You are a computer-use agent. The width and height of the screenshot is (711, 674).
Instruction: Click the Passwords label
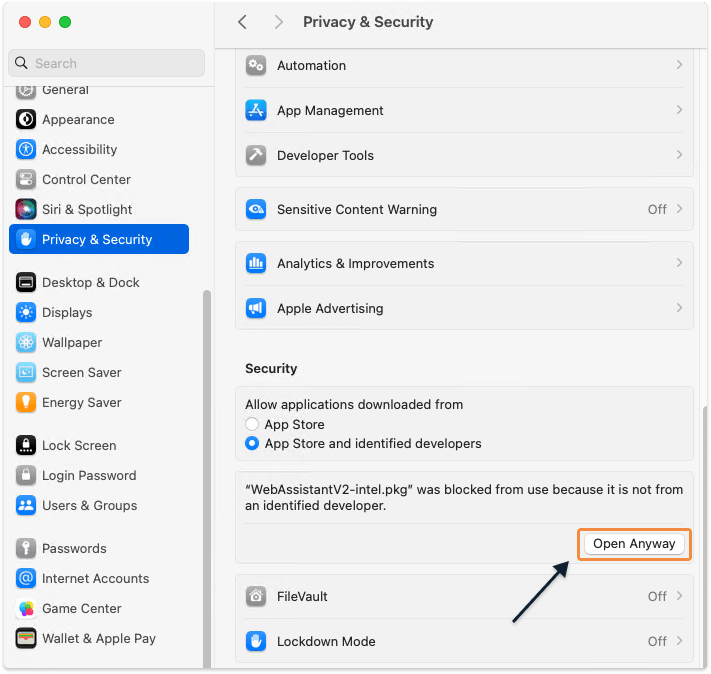[74, 548]
